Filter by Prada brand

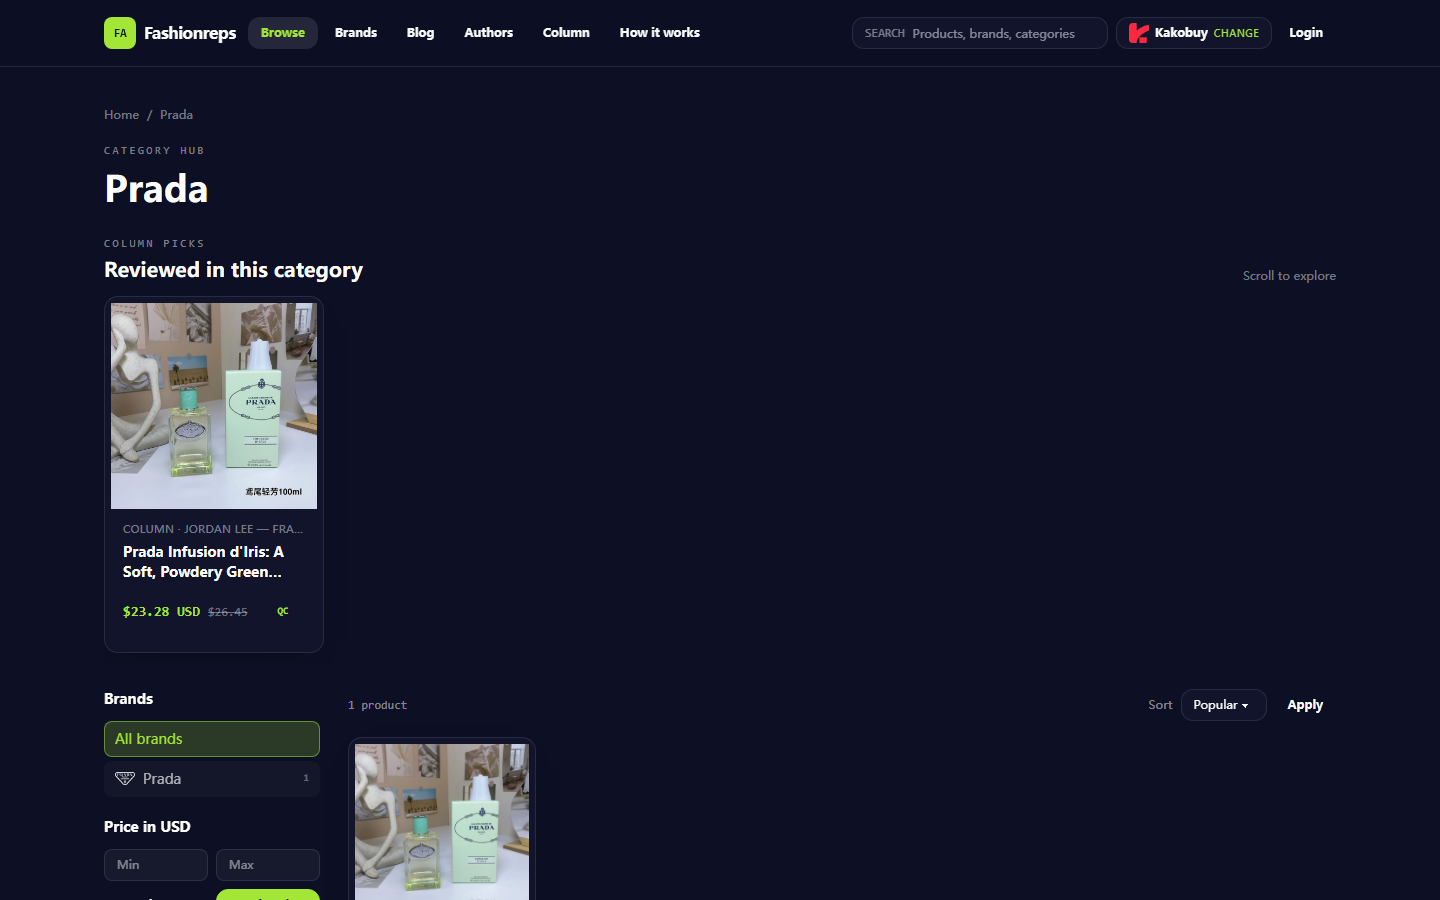tap(212, 779)
